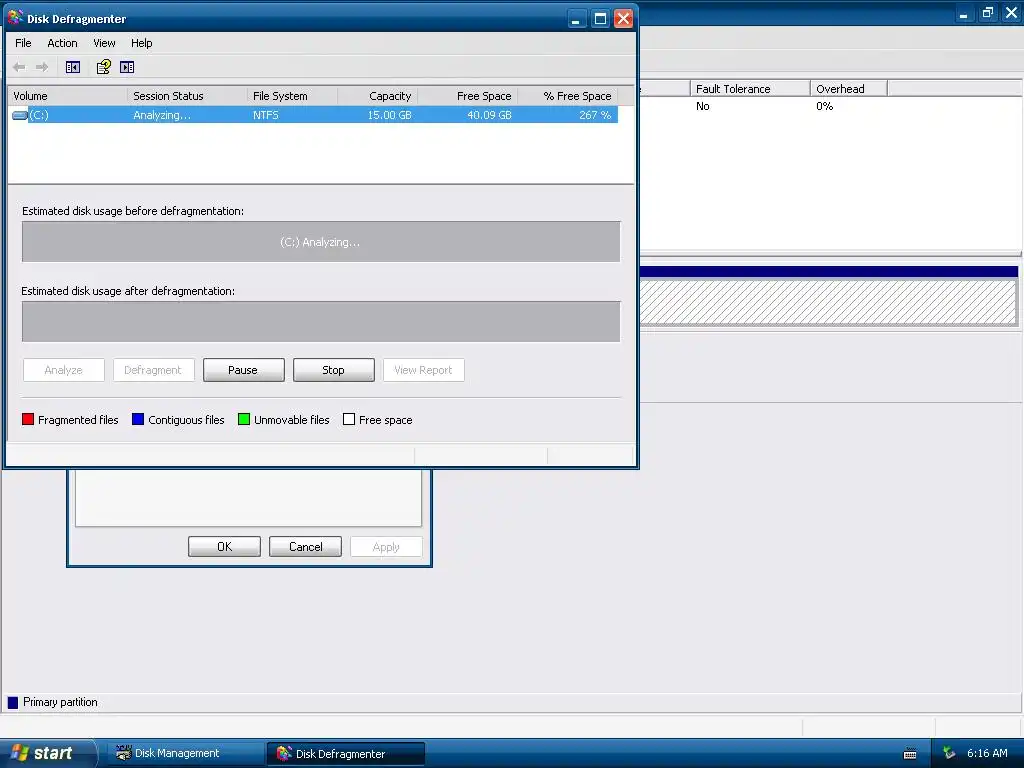Restore down the Disk Management window
1024x768 pixels.
tap(987, 12)
